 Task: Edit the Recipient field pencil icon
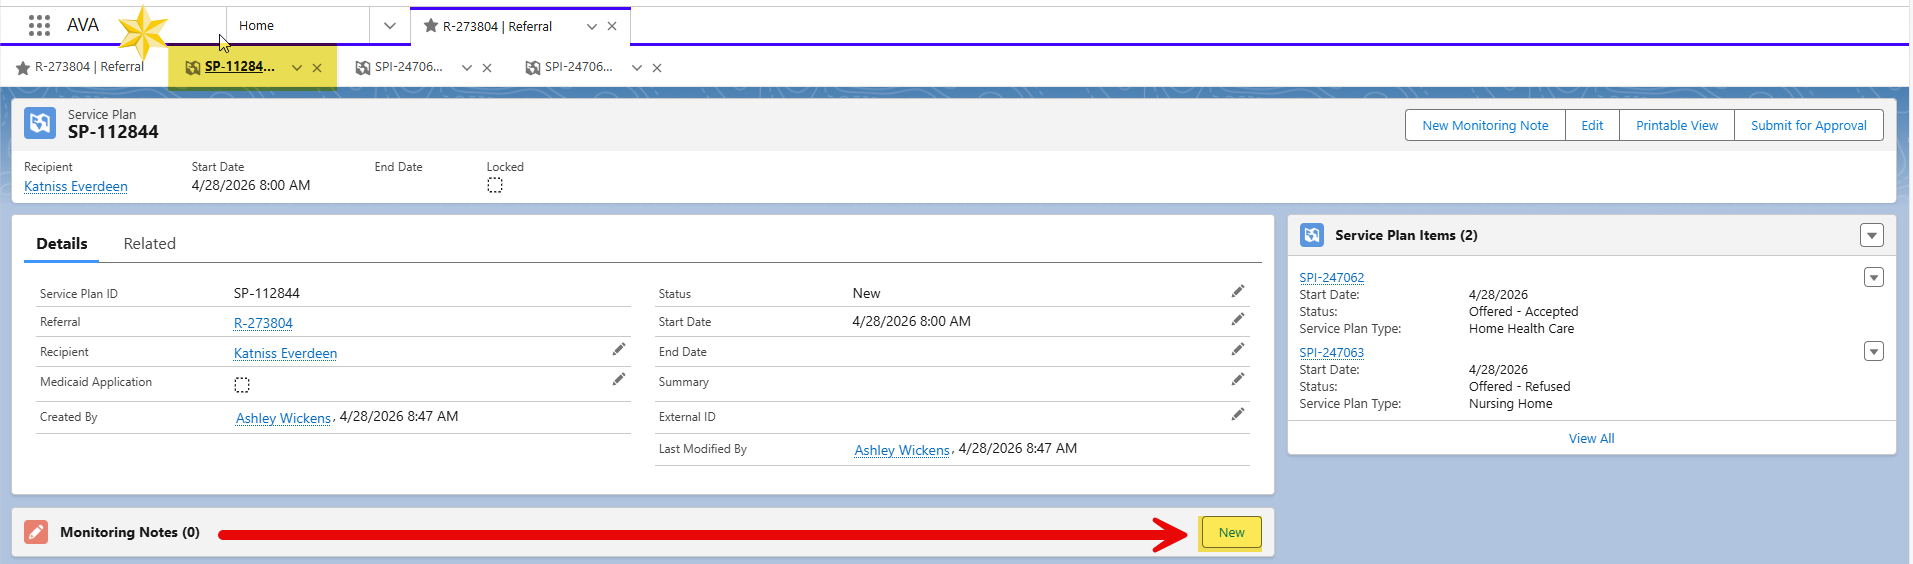(619, 349)
